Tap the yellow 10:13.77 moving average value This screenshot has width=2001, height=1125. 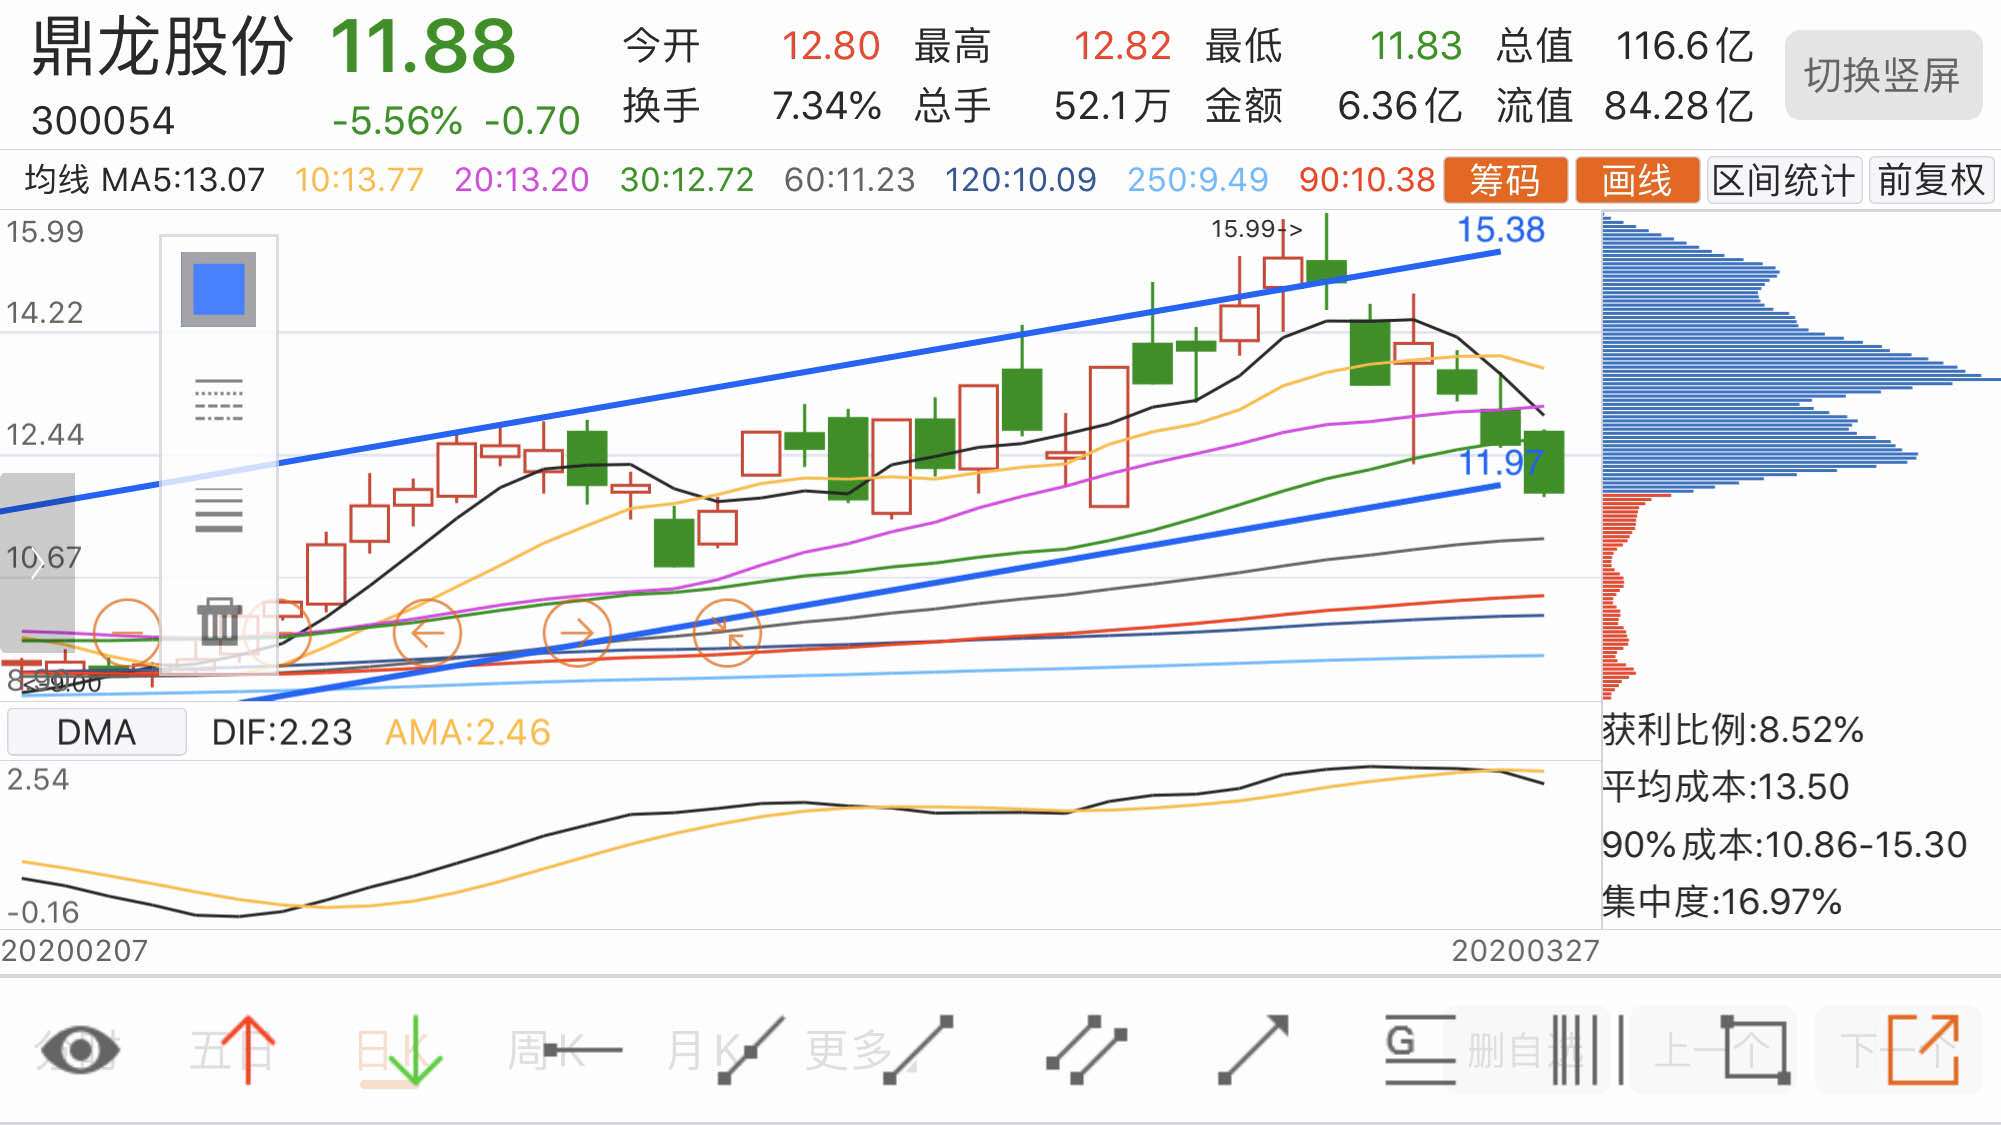click(359, 180)
